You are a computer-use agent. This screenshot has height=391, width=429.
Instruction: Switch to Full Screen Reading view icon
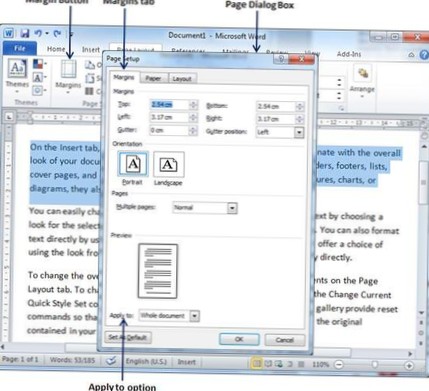coord(268,364)
